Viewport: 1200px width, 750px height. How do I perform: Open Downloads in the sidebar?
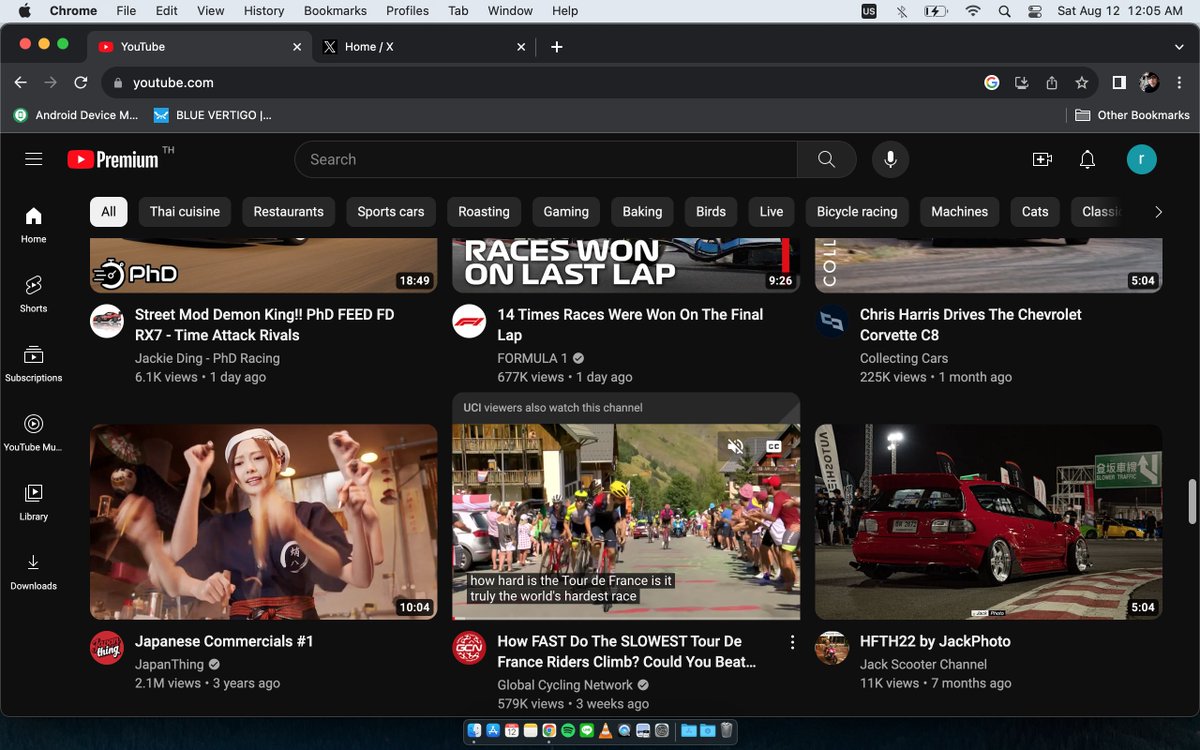(34, 572)
